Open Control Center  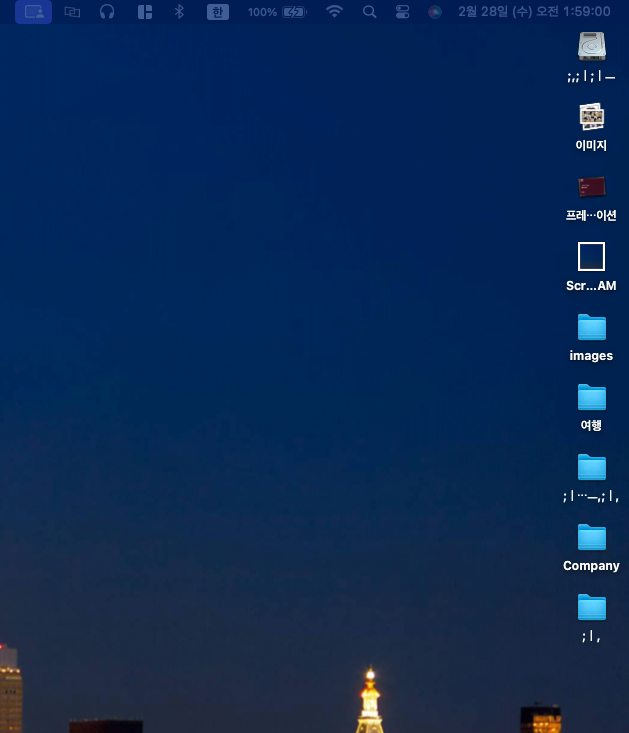[x=403, y=12]
